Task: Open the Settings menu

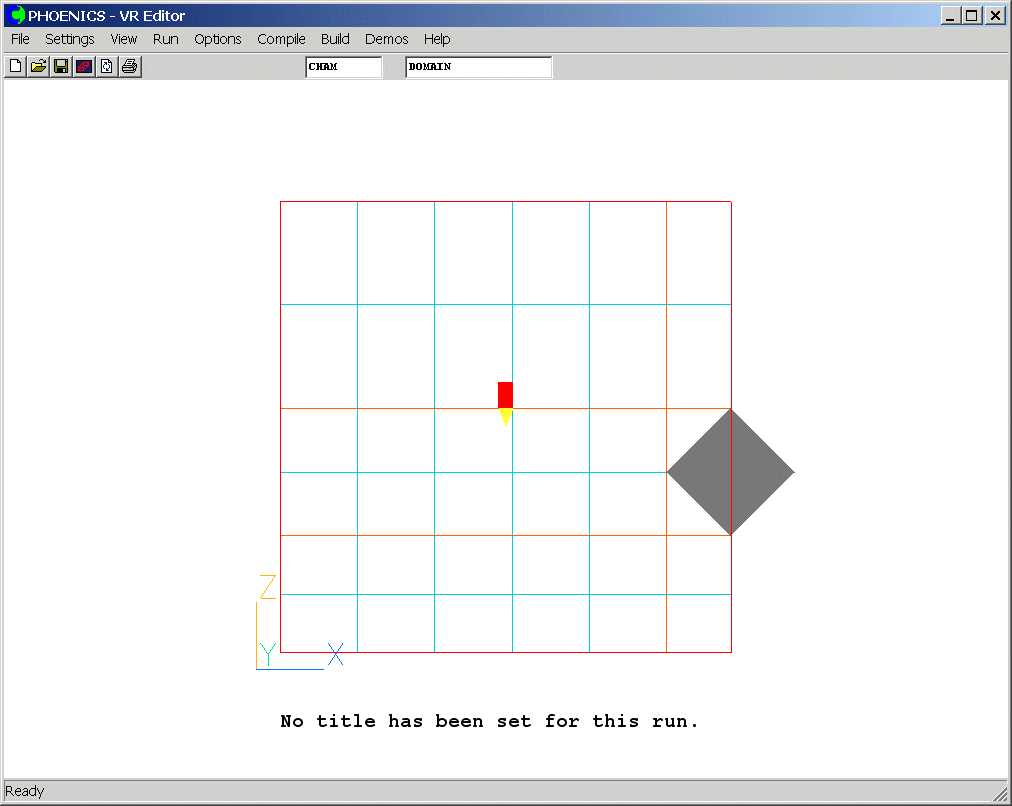Action: point(69,39)
